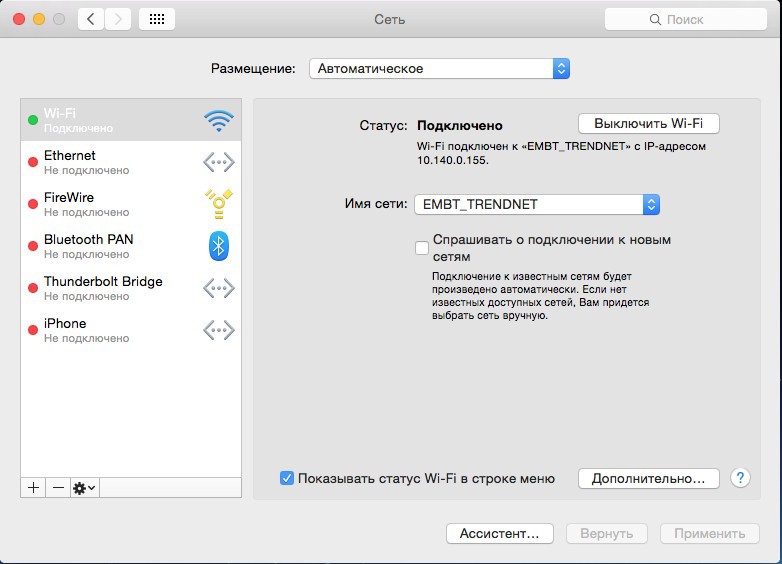The height and width of the screenshot is (564, 782).
Task: Uncheck show Wi-Fi status in menu bar
Action: coord(287,478)
